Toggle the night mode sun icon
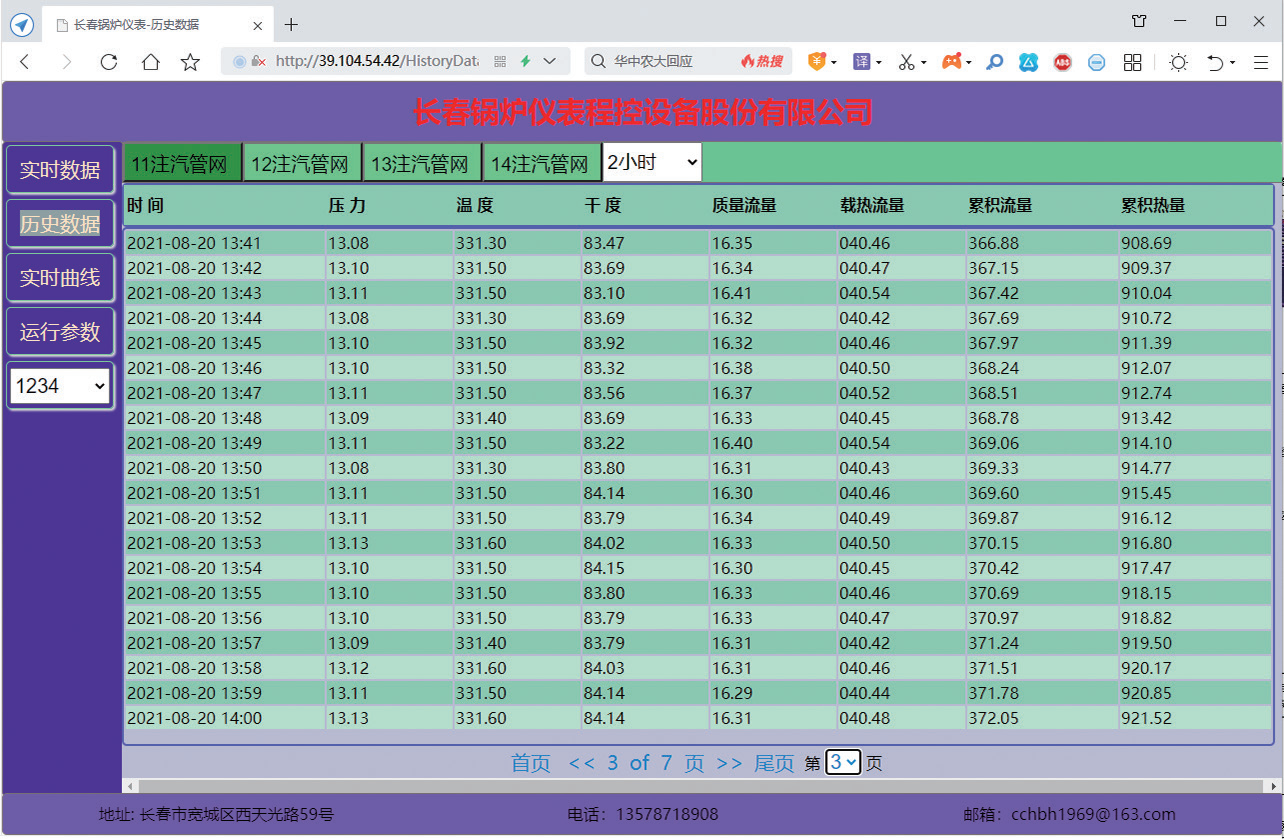The image size is (1284, 839). 1178,62
